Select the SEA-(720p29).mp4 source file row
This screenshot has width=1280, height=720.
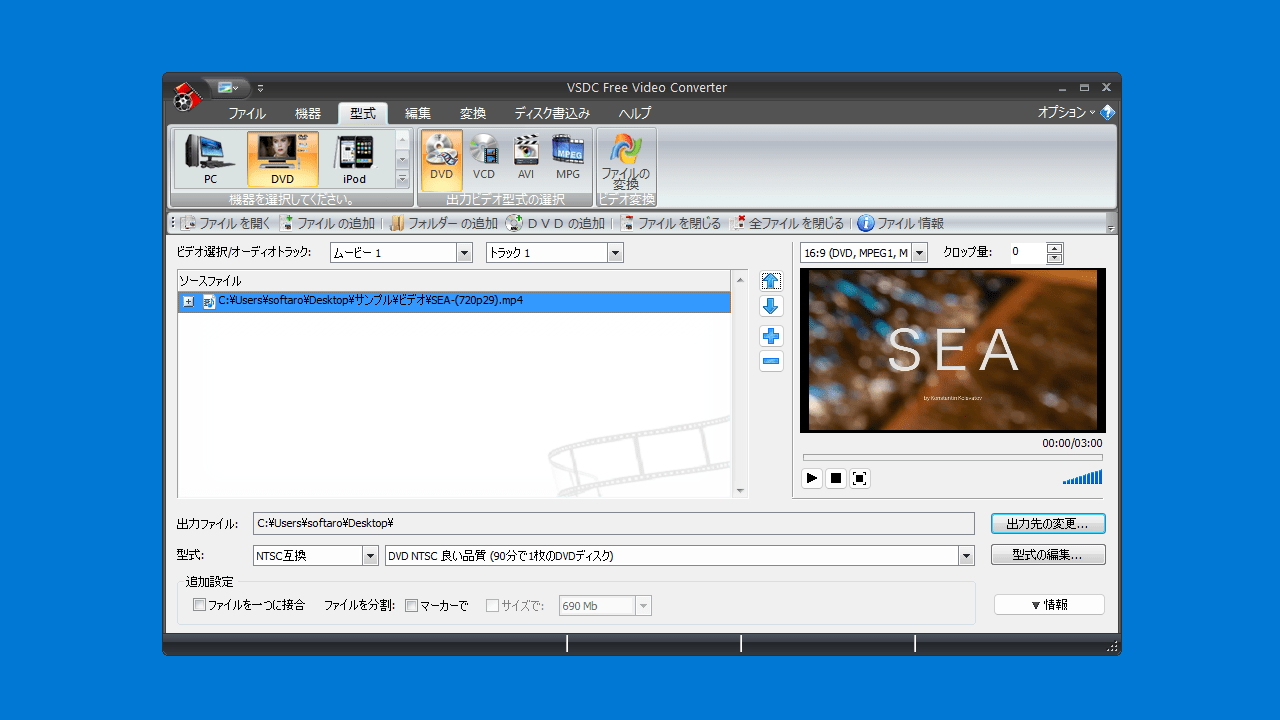[455, 301]
